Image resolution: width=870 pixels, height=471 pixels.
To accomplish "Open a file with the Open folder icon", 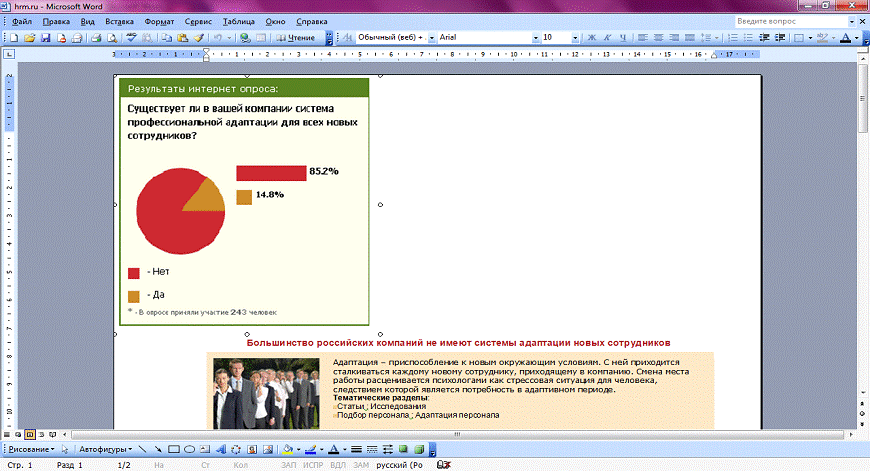I will tap(30, 37).
